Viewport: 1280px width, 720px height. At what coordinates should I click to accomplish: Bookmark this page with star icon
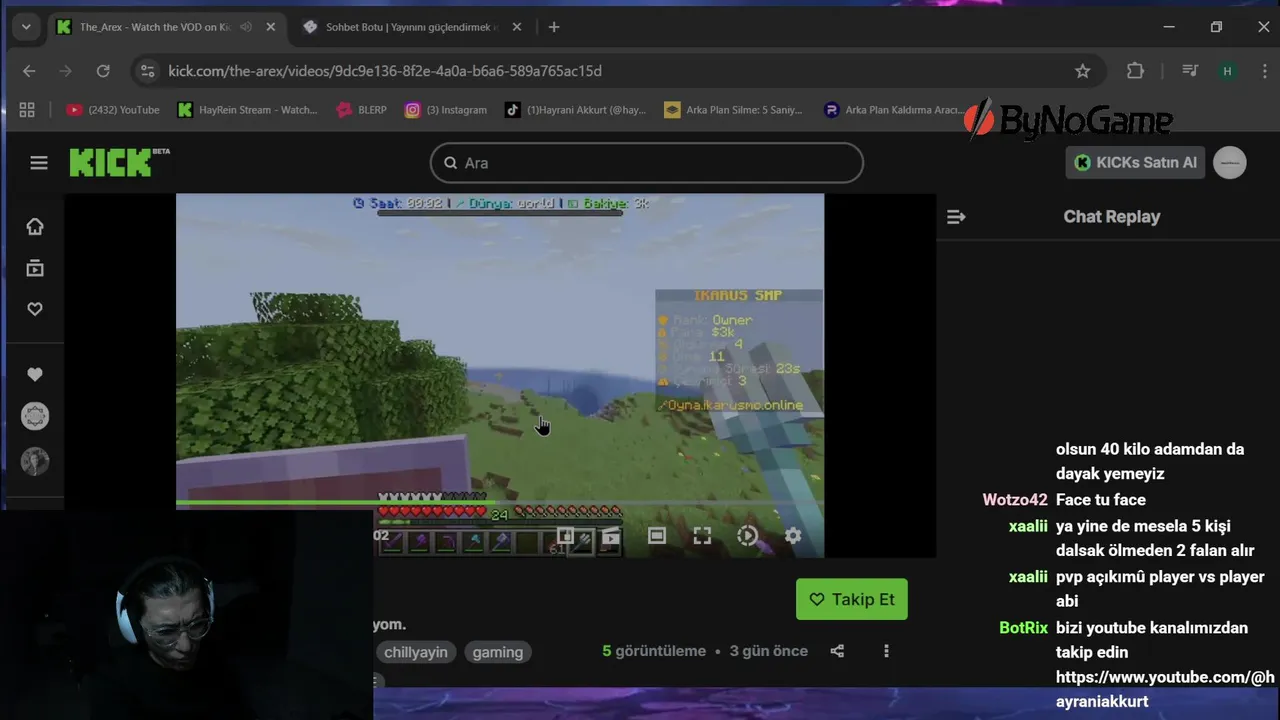(1082, 71)
